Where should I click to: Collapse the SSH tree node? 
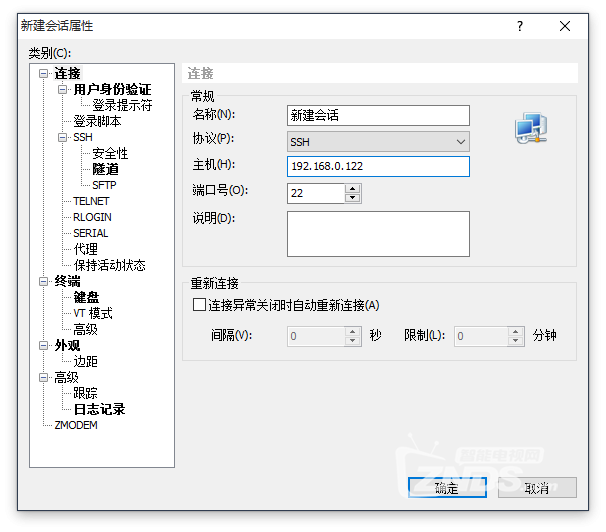62,138
